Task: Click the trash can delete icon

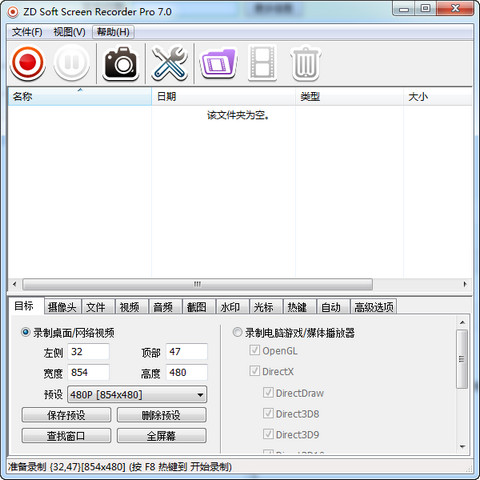Action: [x=305, y=63]
